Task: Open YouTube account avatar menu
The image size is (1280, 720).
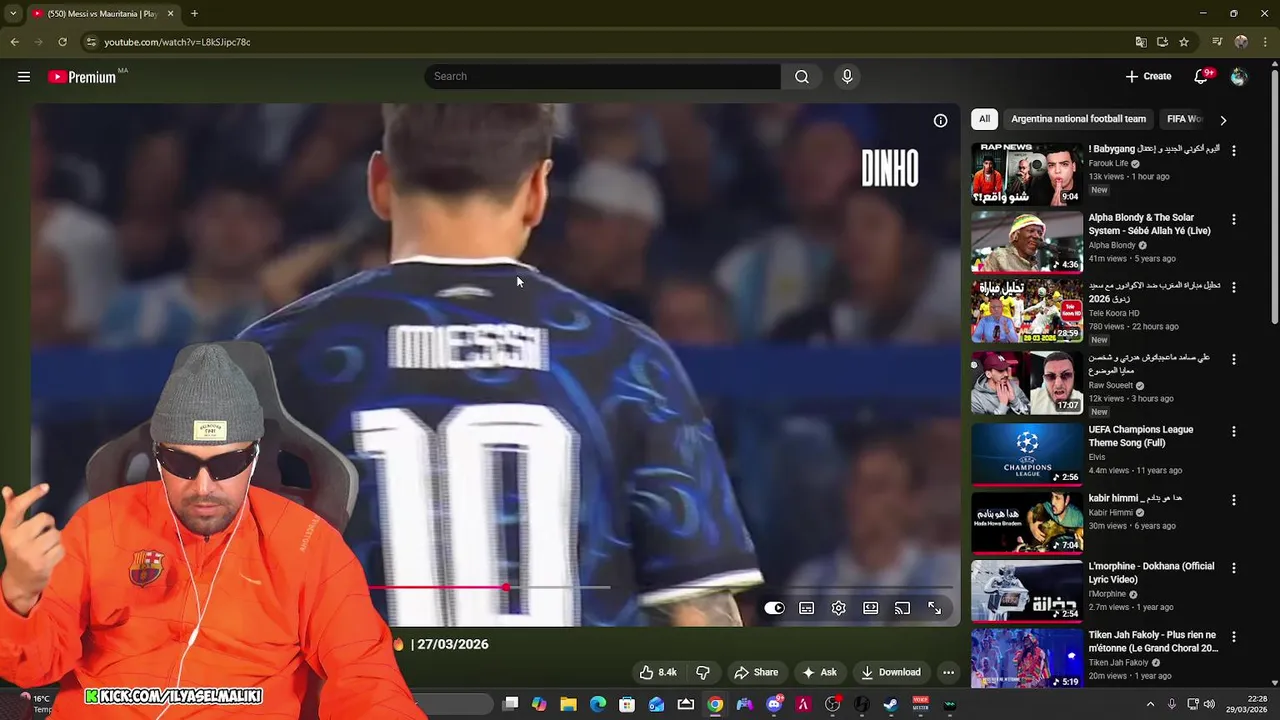Action: pyautogui.click(x=1239, y=77)
